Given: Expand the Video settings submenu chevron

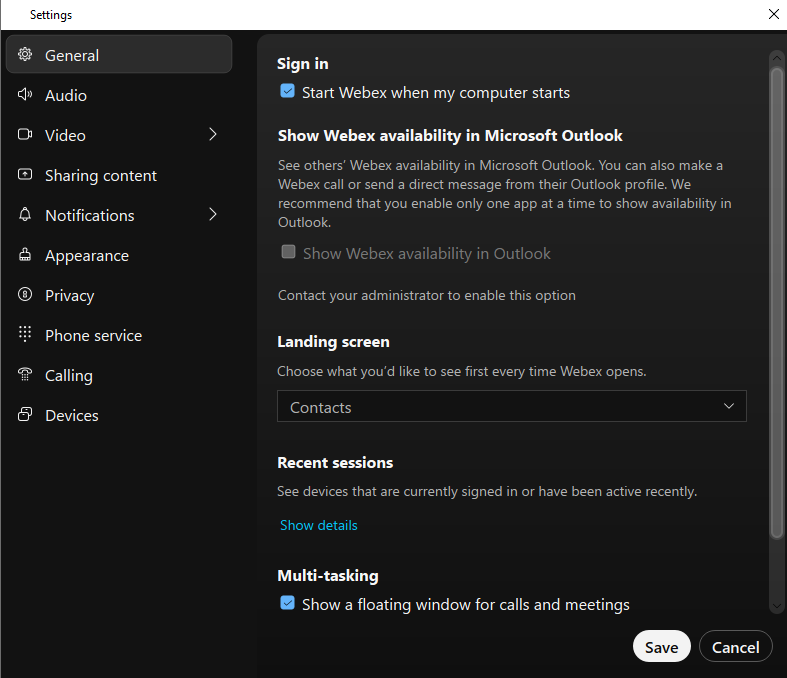Looking at the screenshot, I should click(213, 135).
